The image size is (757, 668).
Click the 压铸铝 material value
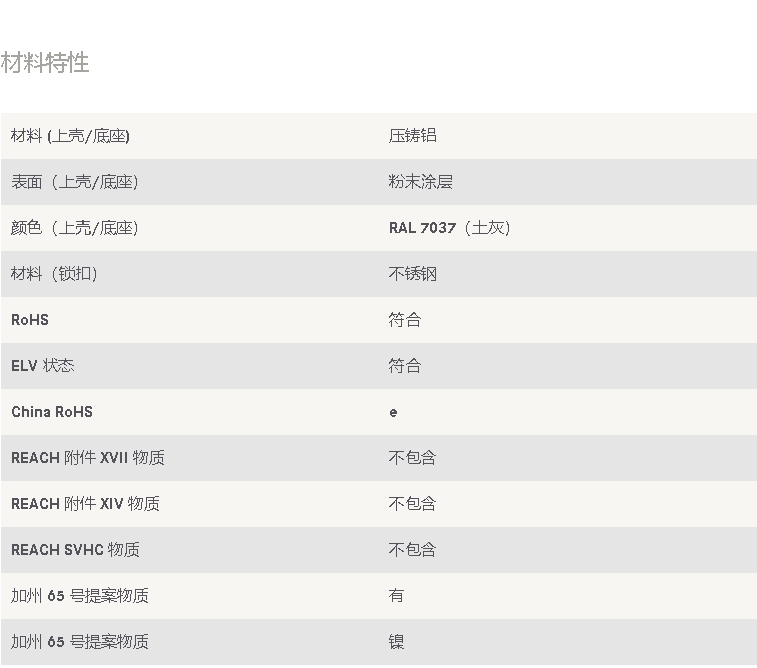(412, 136)
